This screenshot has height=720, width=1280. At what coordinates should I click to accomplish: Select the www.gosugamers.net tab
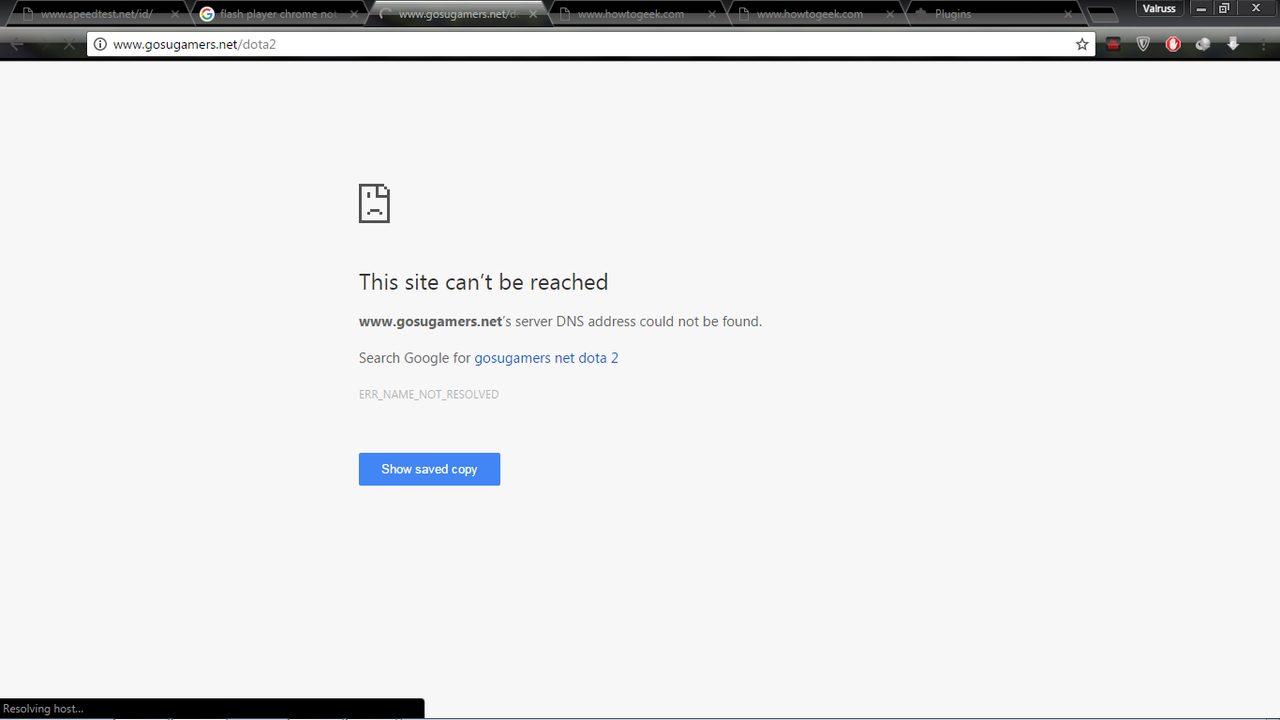tap(456, 14)
